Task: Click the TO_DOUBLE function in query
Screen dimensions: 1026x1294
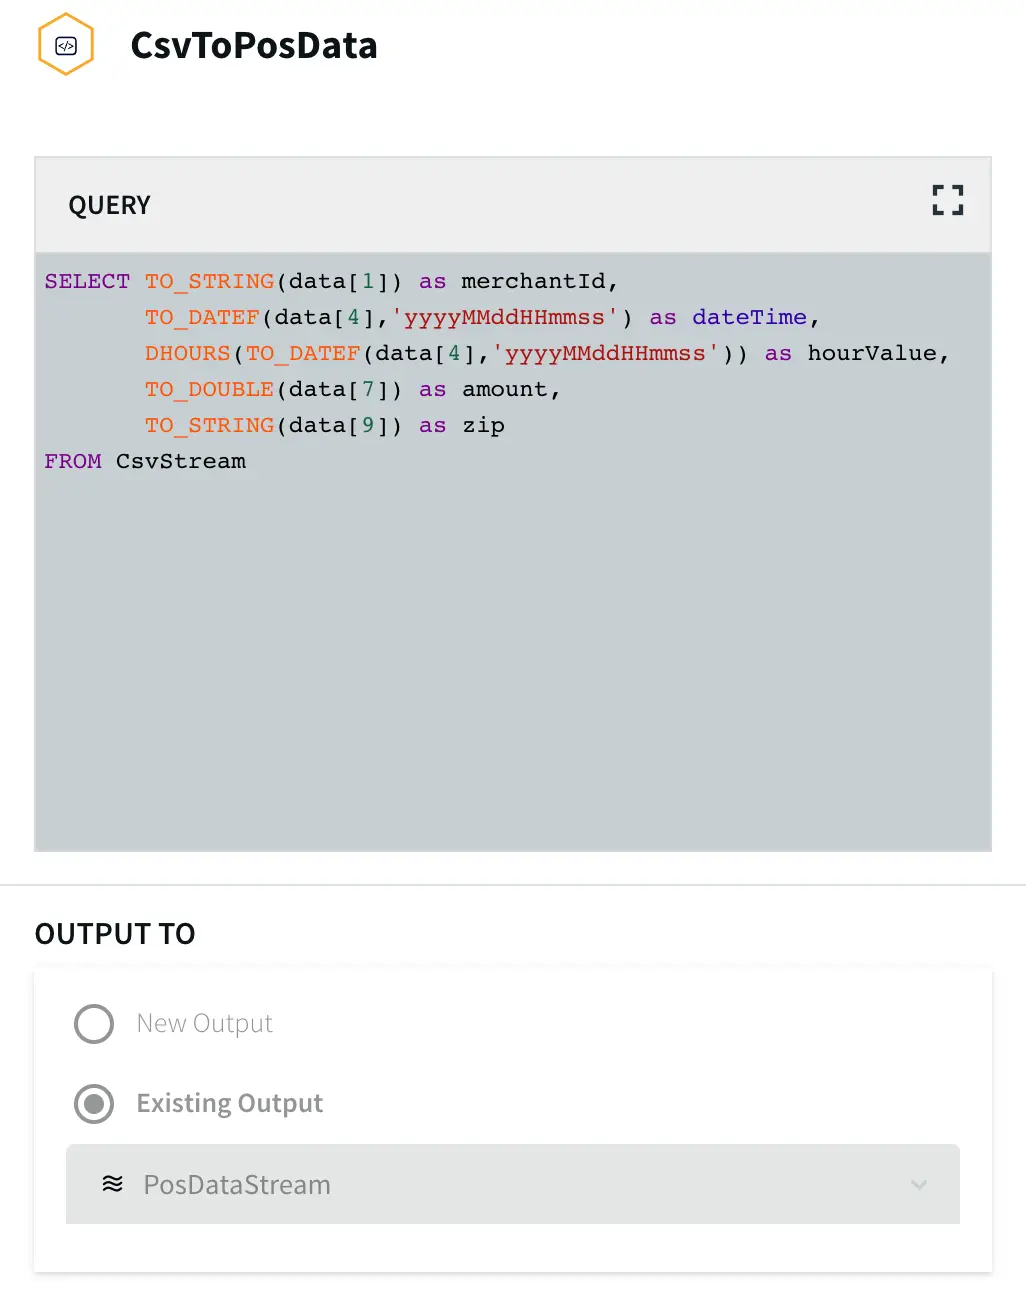Action: coord(209,390)
